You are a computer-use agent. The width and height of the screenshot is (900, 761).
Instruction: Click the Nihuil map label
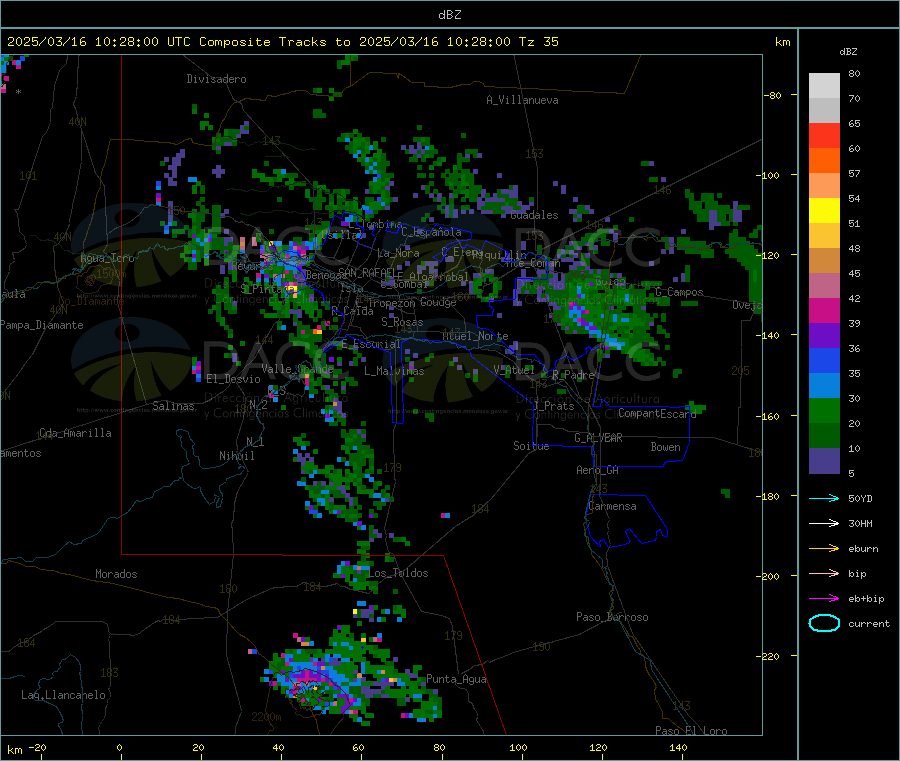coord(237,456)
